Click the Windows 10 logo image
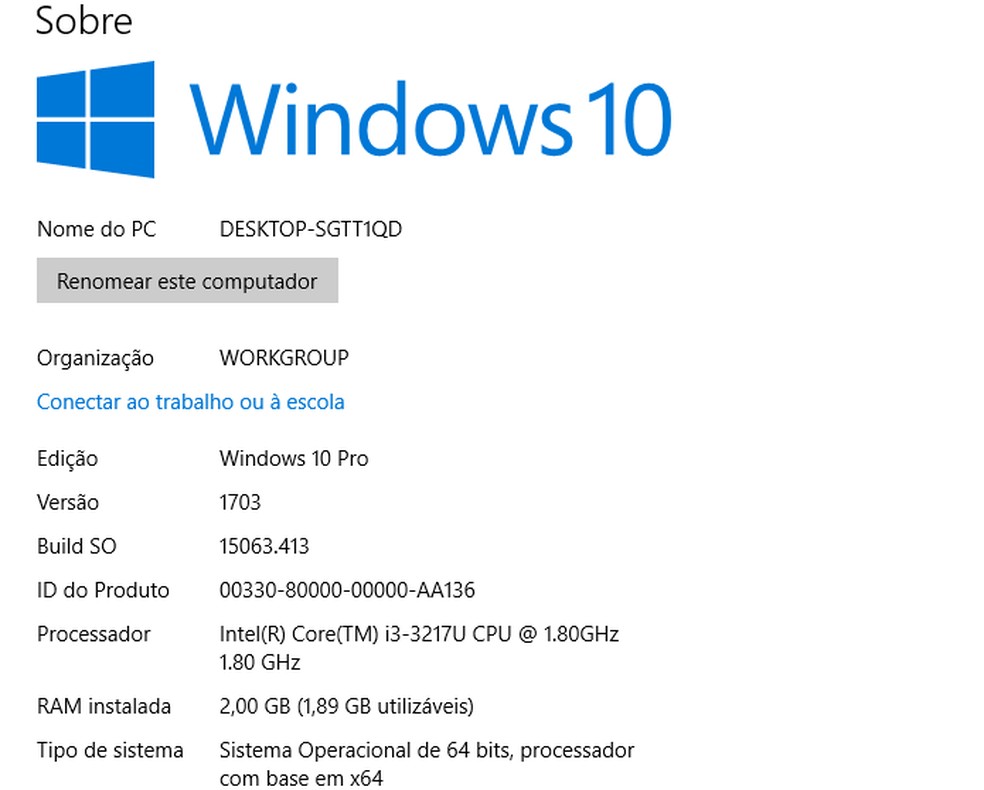The image size is (984, 790). (354, 120)
